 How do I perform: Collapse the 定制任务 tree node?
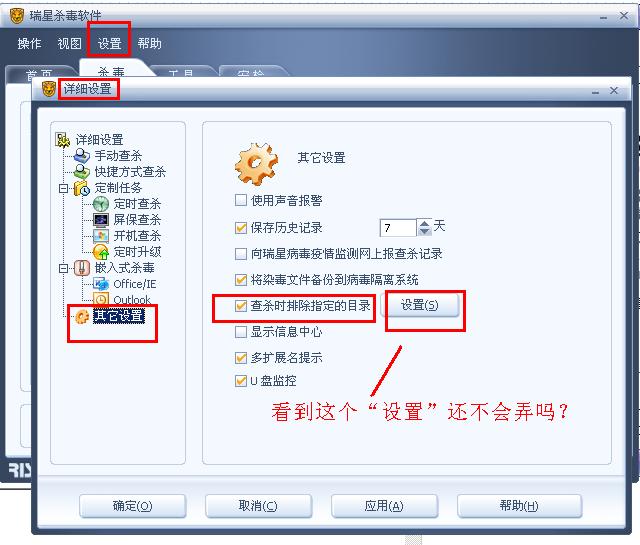click(x=63, y=188)
